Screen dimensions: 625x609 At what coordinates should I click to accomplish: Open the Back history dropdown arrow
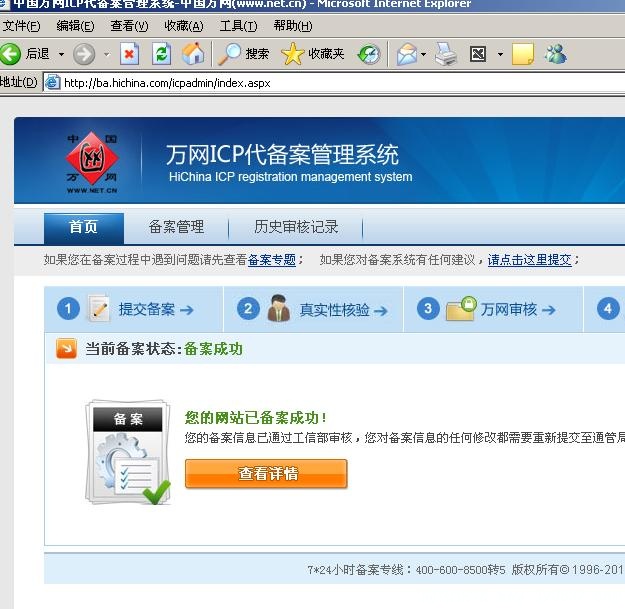pyautogui.click(x=61, y=54)
